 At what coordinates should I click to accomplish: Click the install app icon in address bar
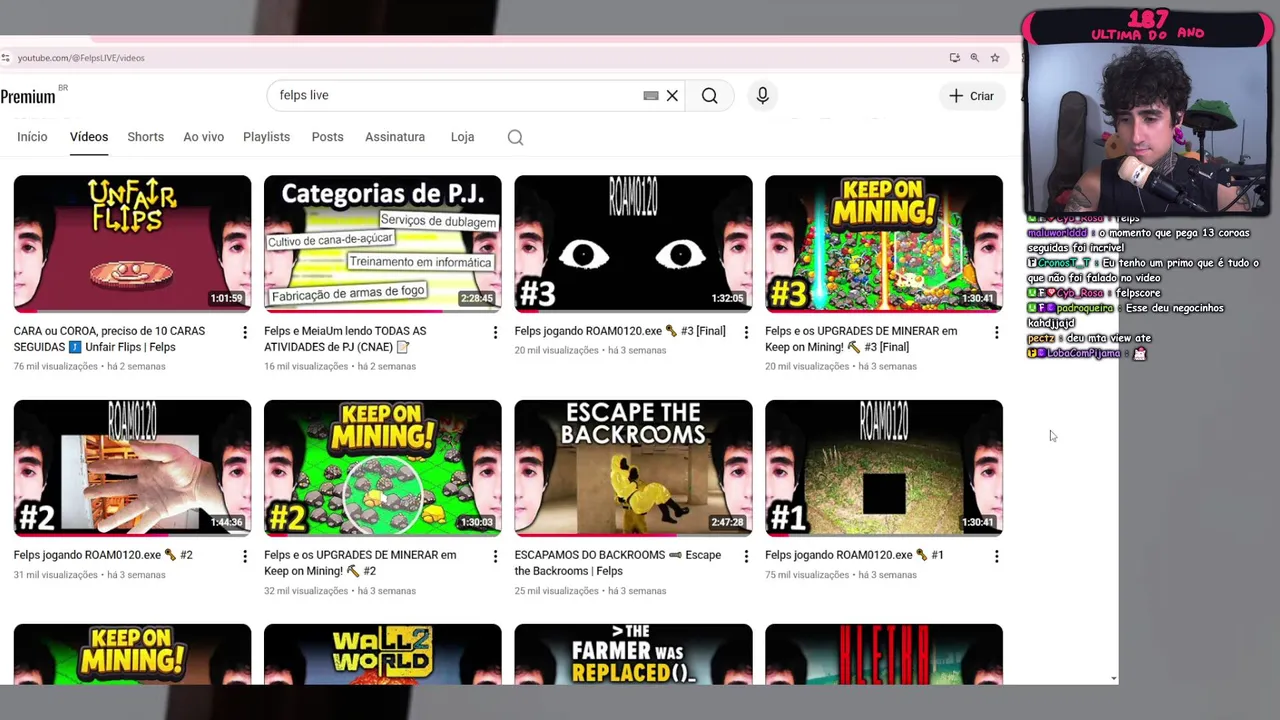click(955, 58)
